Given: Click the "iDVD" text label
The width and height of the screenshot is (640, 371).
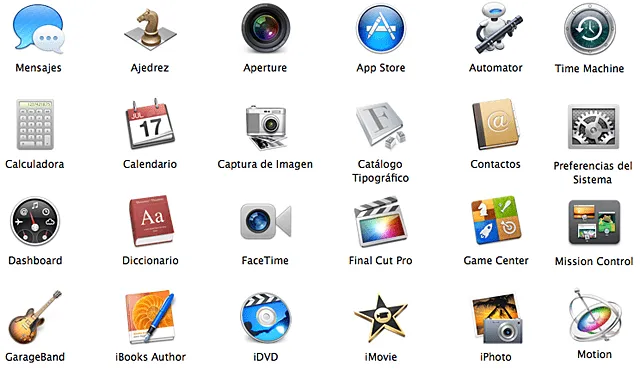Looking at the screenshot, I should [x=266, y=357].
